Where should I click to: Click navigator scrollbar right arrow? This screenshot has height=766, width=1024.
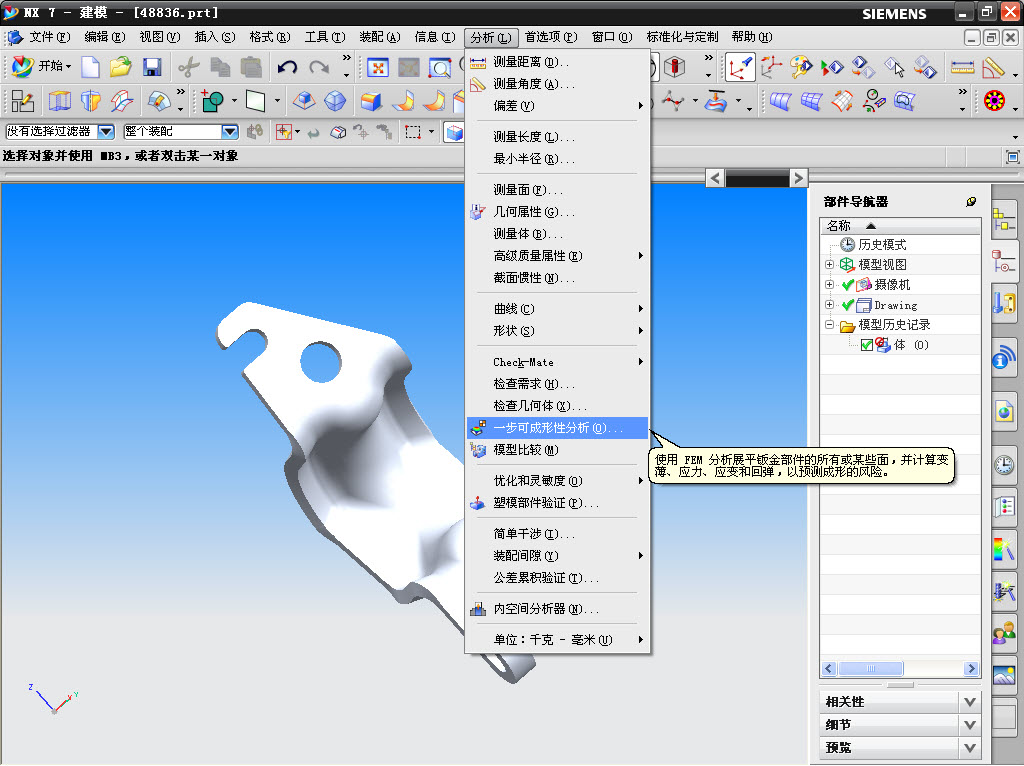(x=971, y=669)
